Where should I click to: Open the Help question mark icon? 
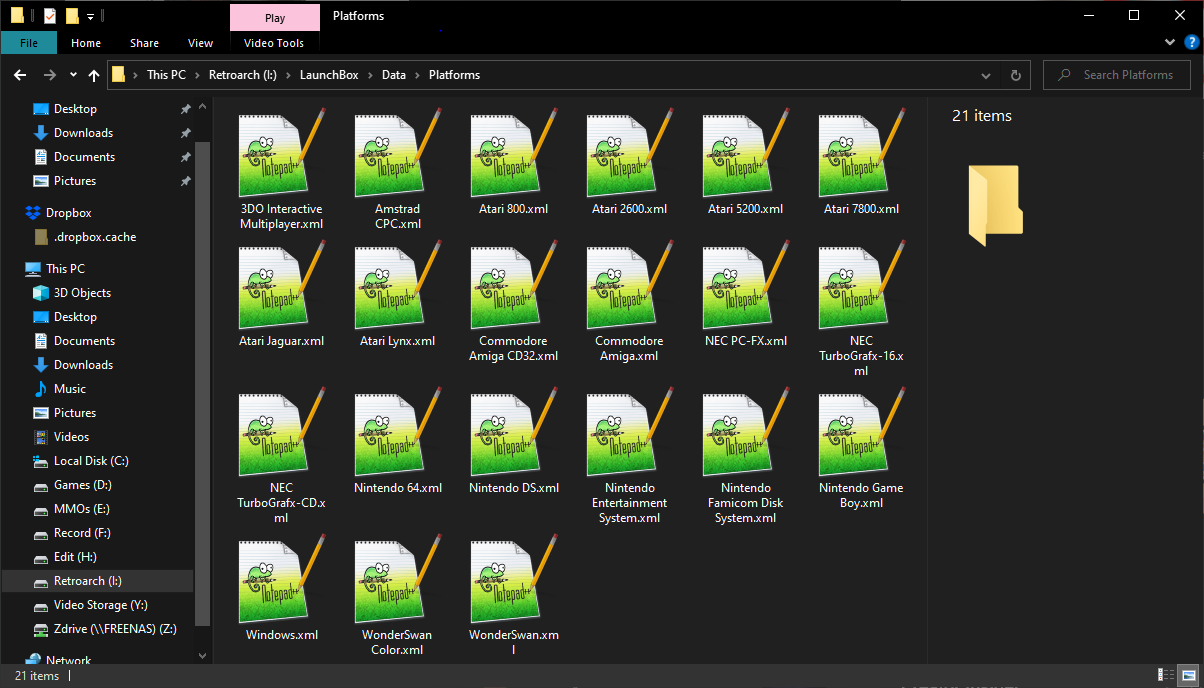(x=1191, y=43)
